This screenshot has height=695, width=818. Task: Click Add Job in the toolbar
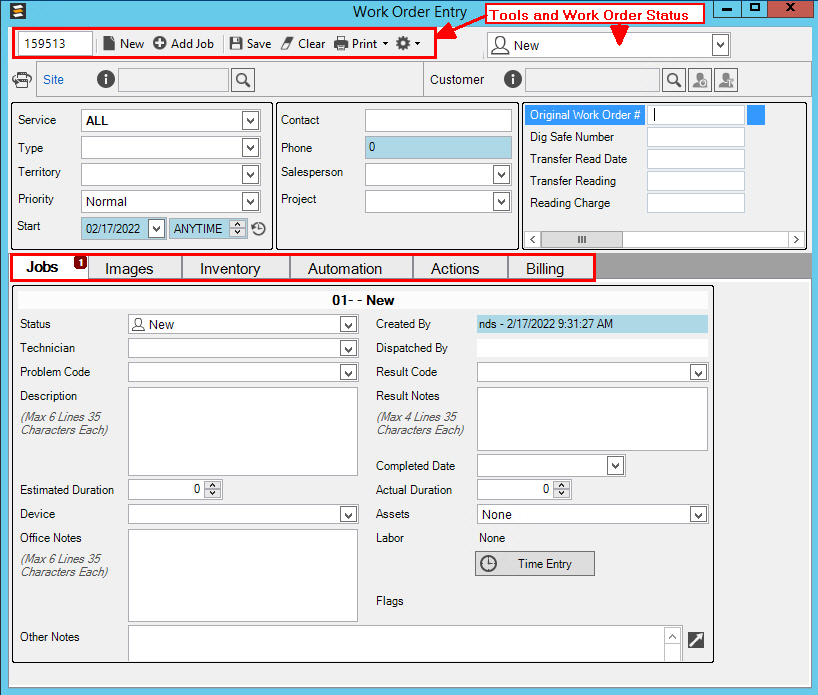(x=183, y=44)
